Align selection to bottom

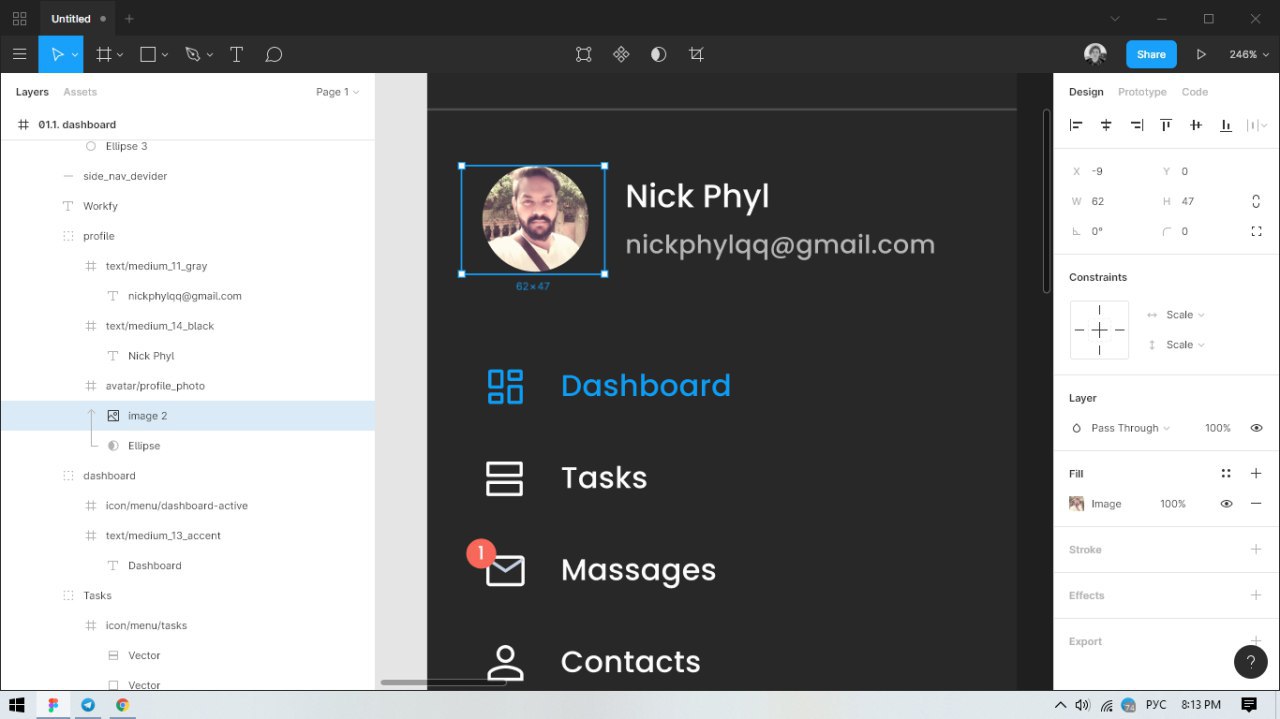(x=1226, y=125)
